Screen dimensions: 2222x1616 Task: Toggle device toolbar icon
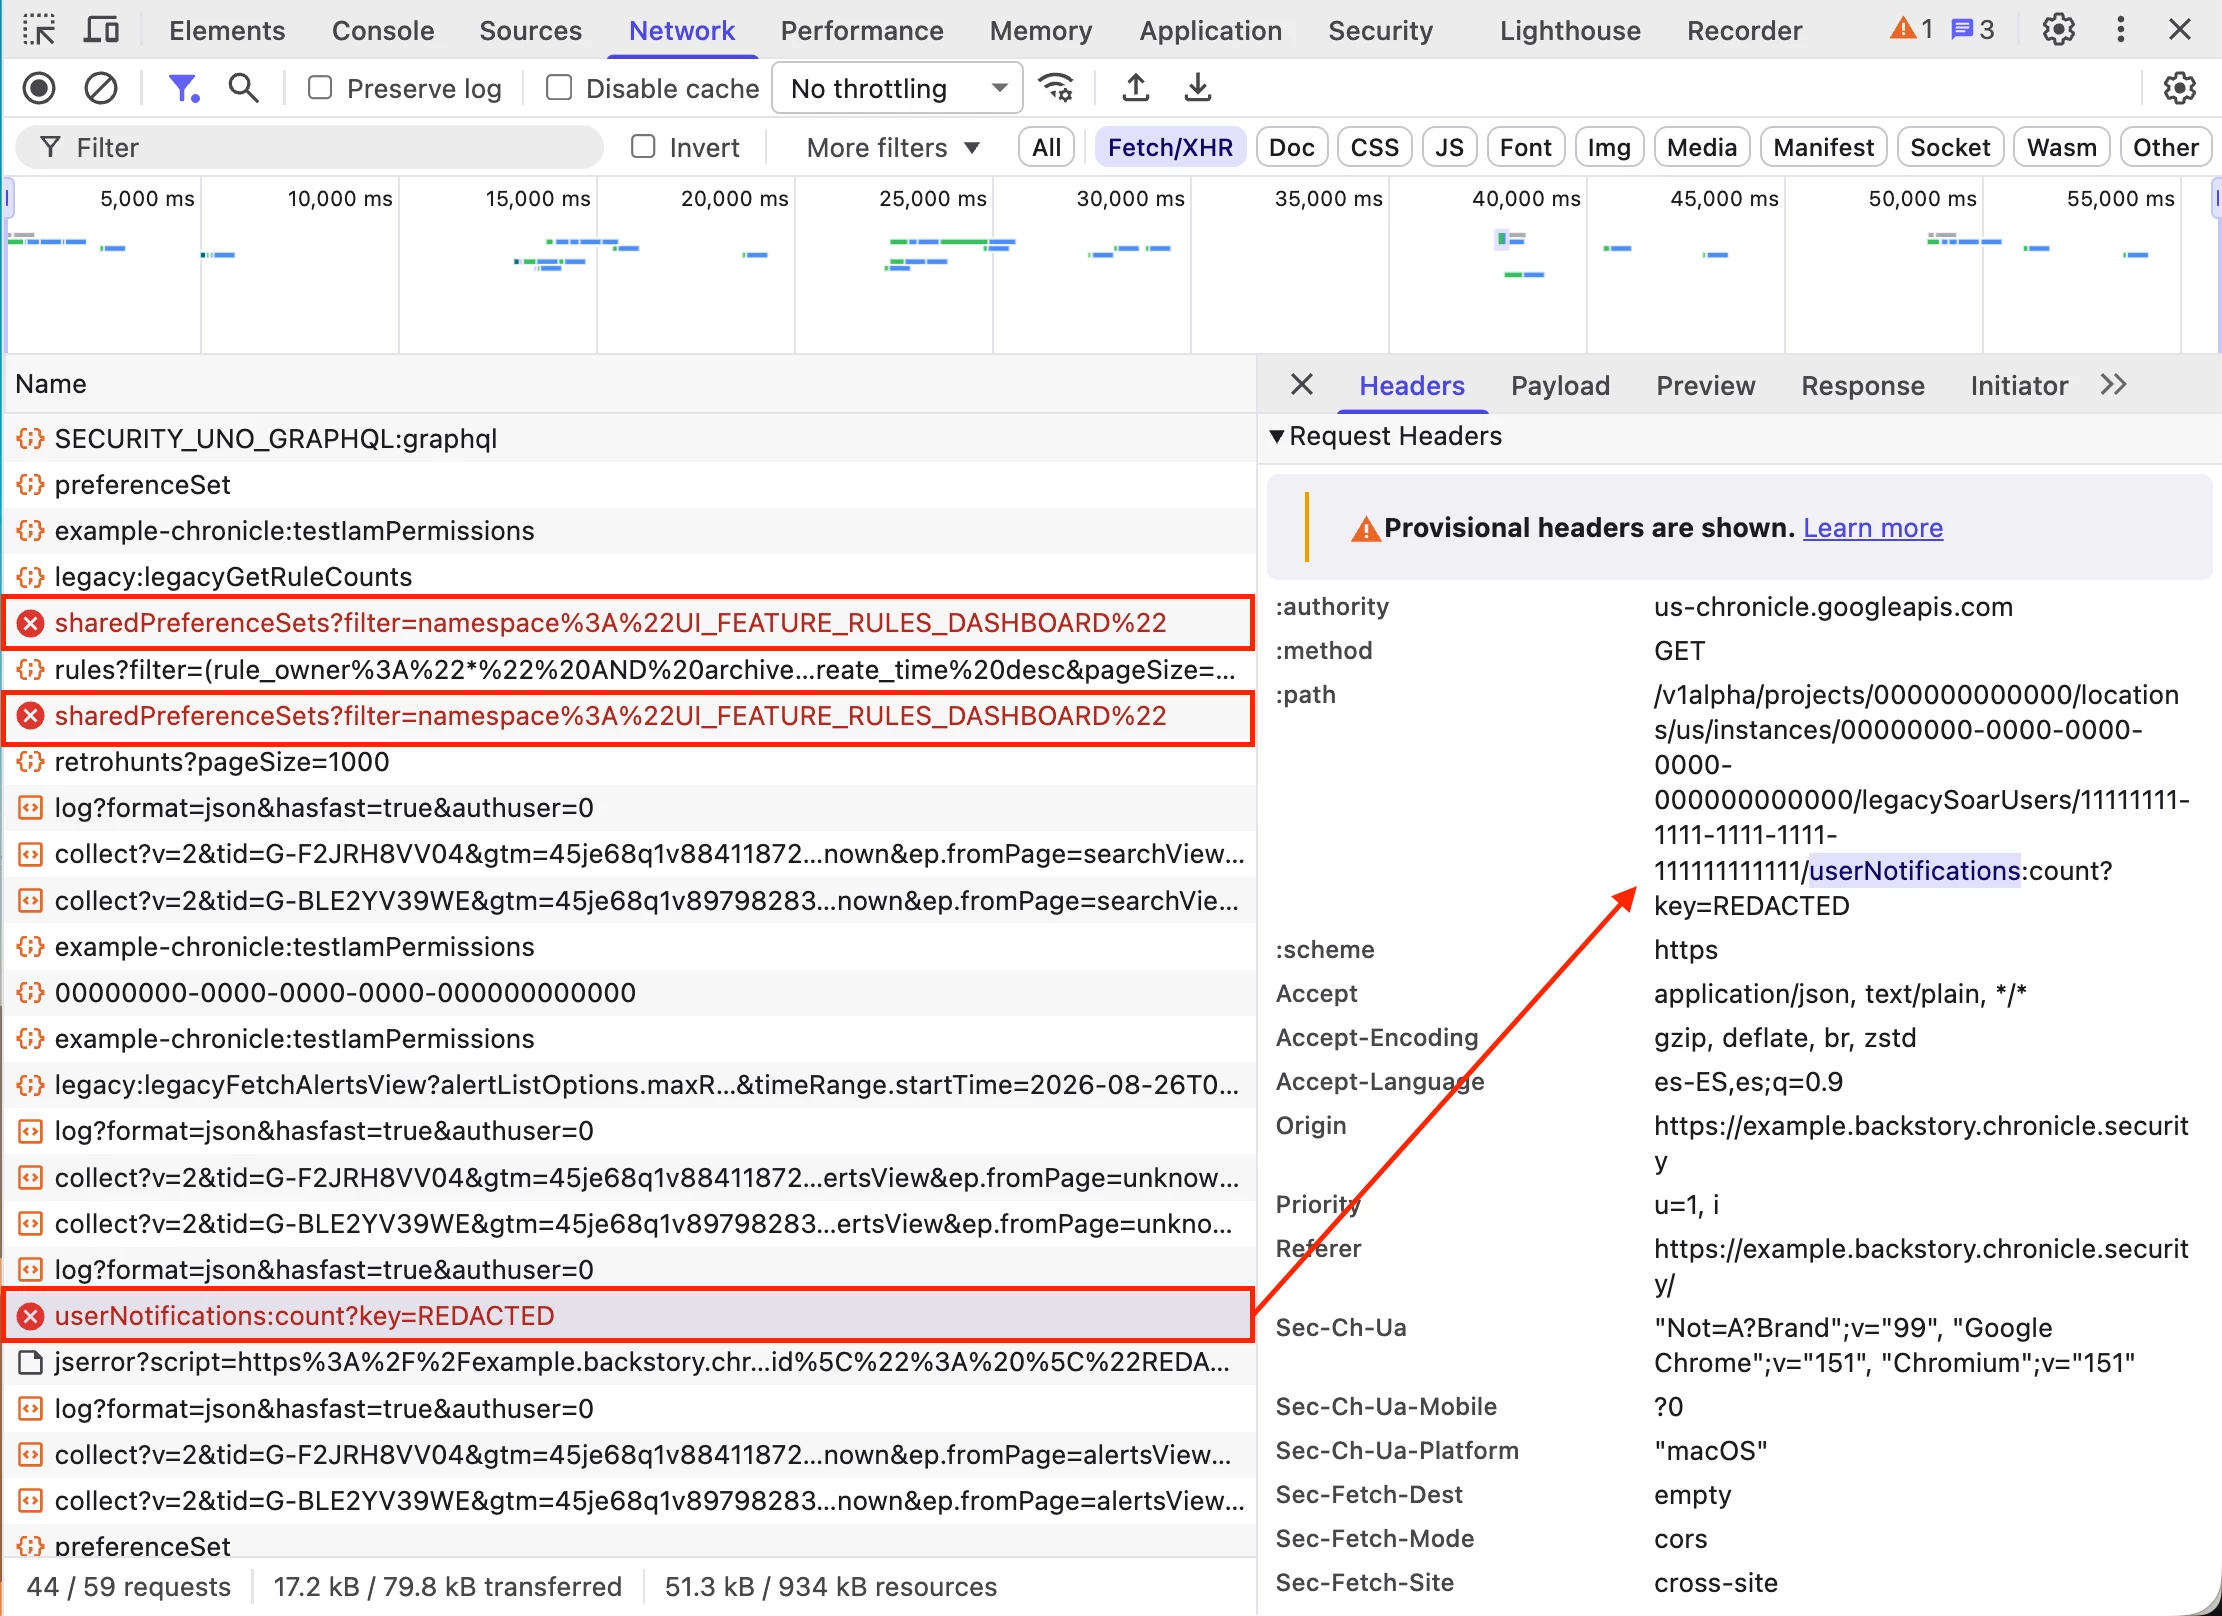(x=100, y=30)
